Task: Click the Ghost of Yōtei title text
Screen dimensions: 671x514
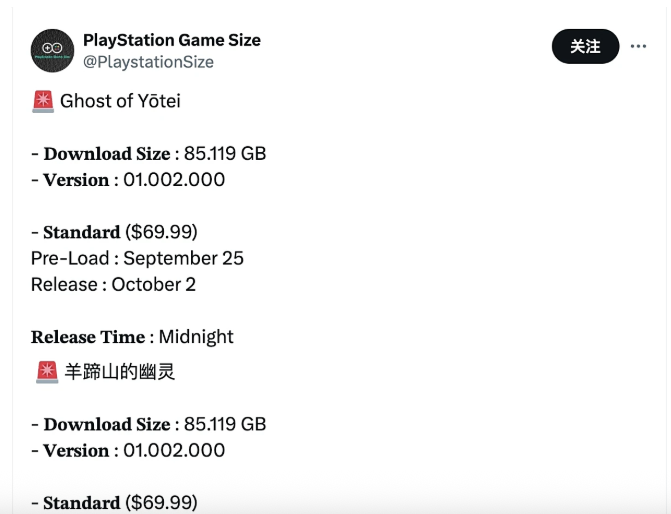Action: (x=120, y=101)
